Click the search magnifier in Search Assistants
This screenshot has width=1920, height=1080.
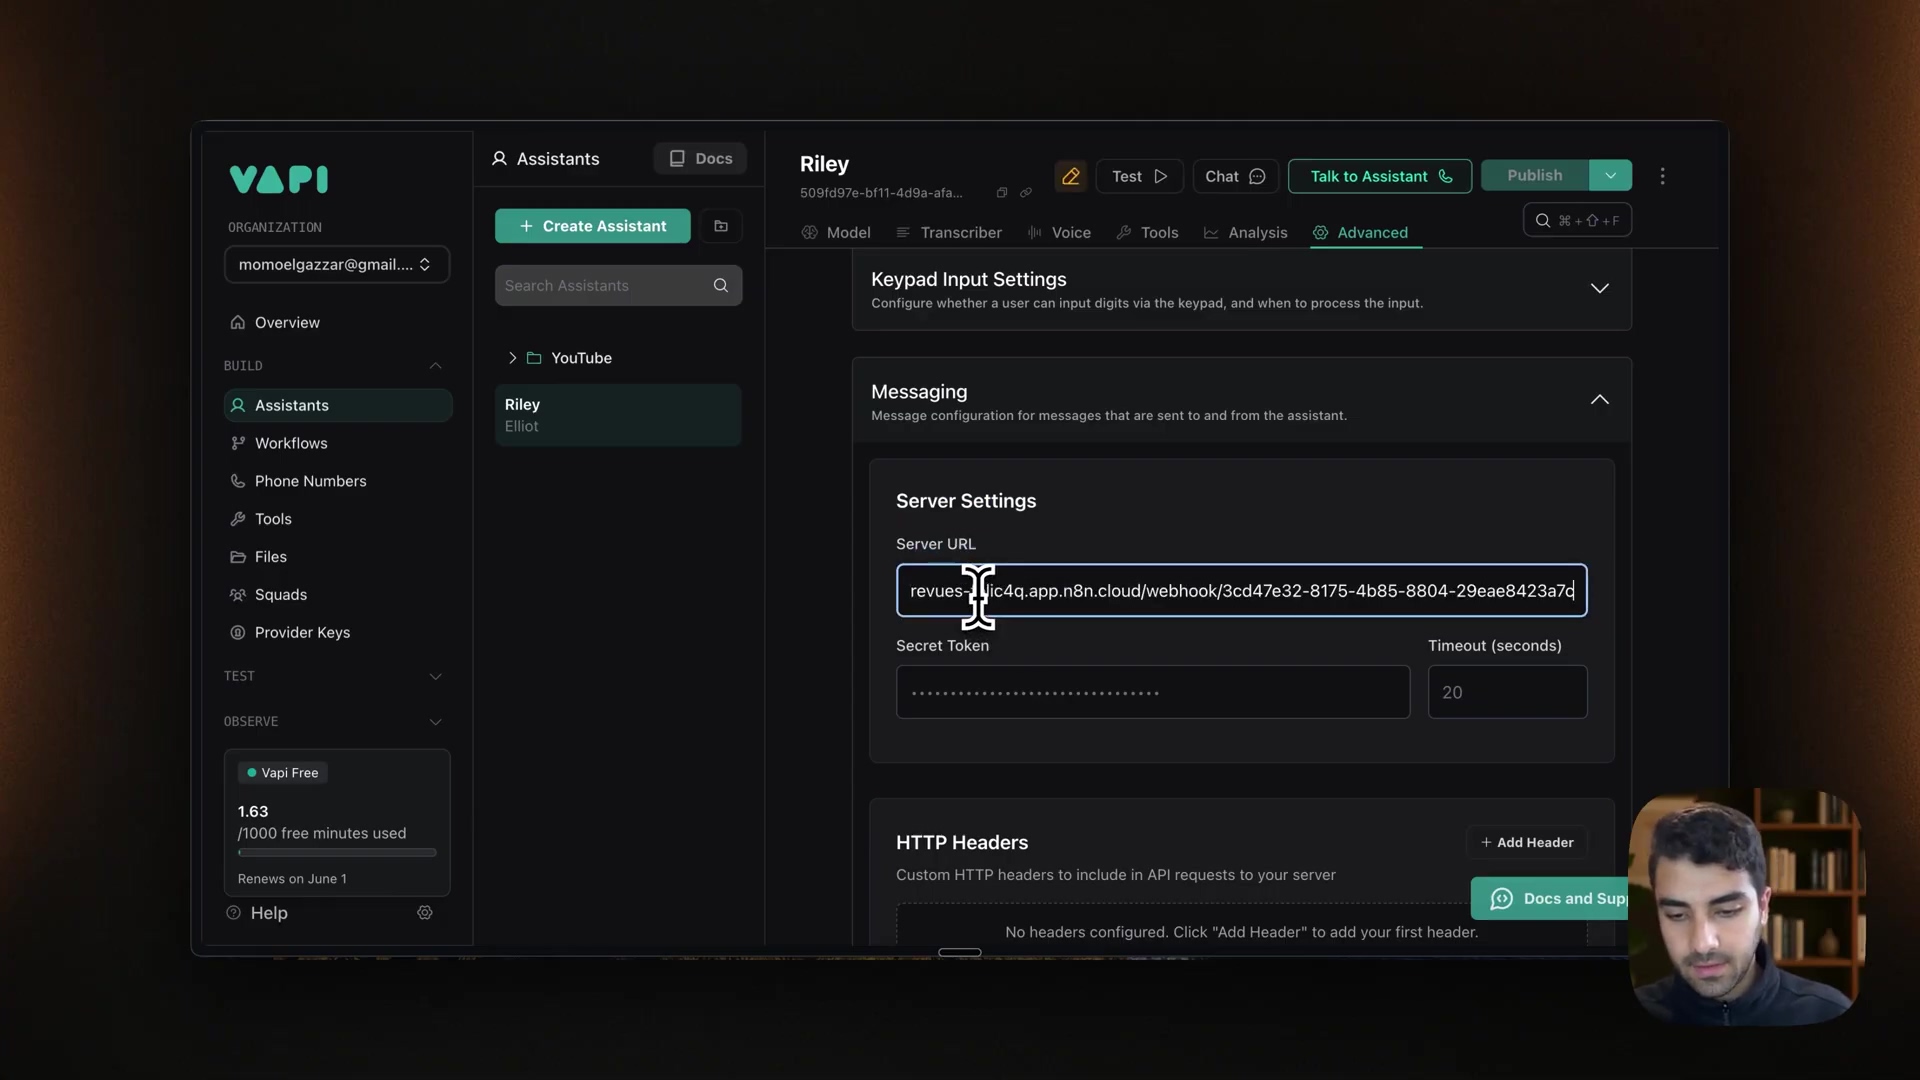click(720, 286)
